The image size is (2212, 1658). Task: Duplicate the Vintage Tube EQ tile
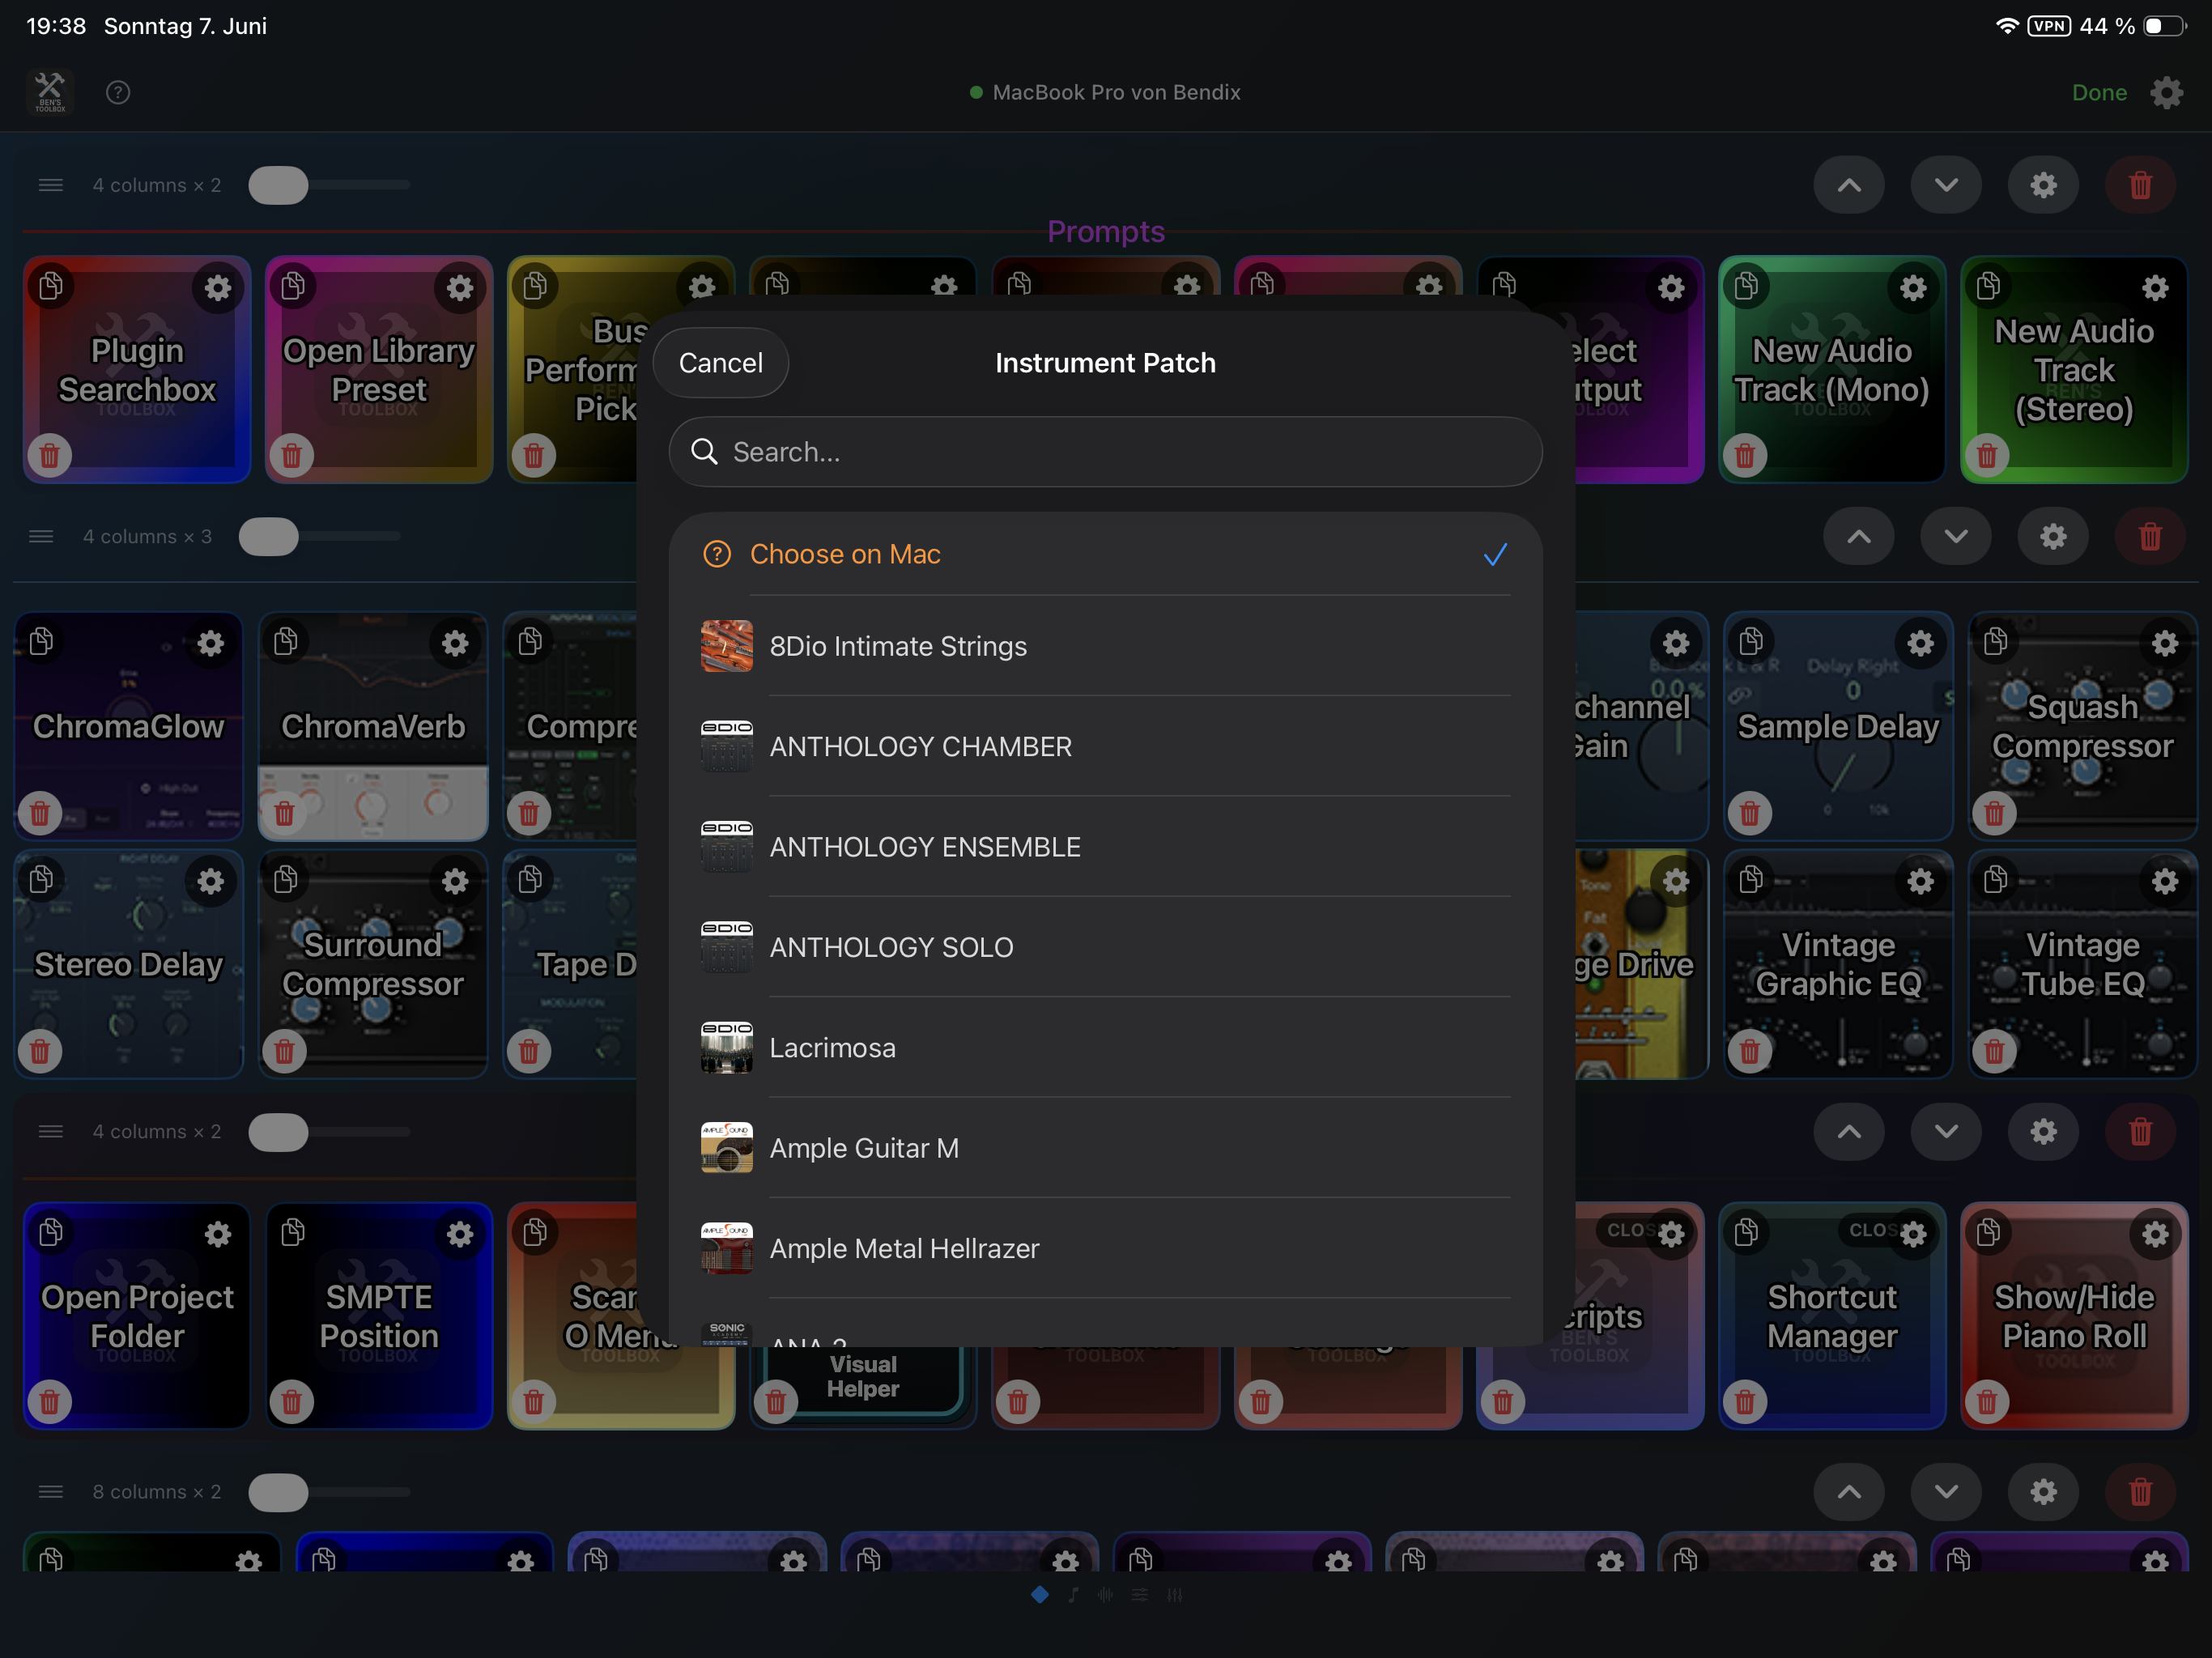point(1995,879)
